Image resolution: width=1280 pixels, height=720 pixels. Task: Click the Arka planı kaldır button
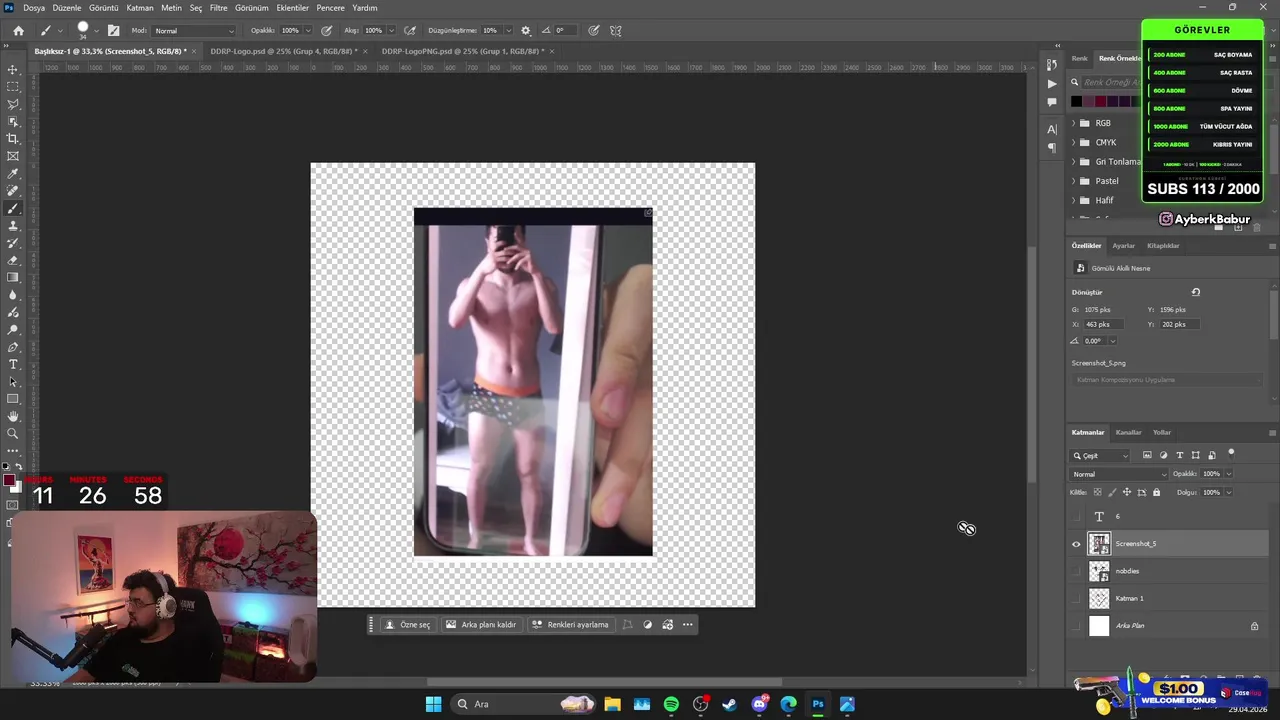(481, 625)
